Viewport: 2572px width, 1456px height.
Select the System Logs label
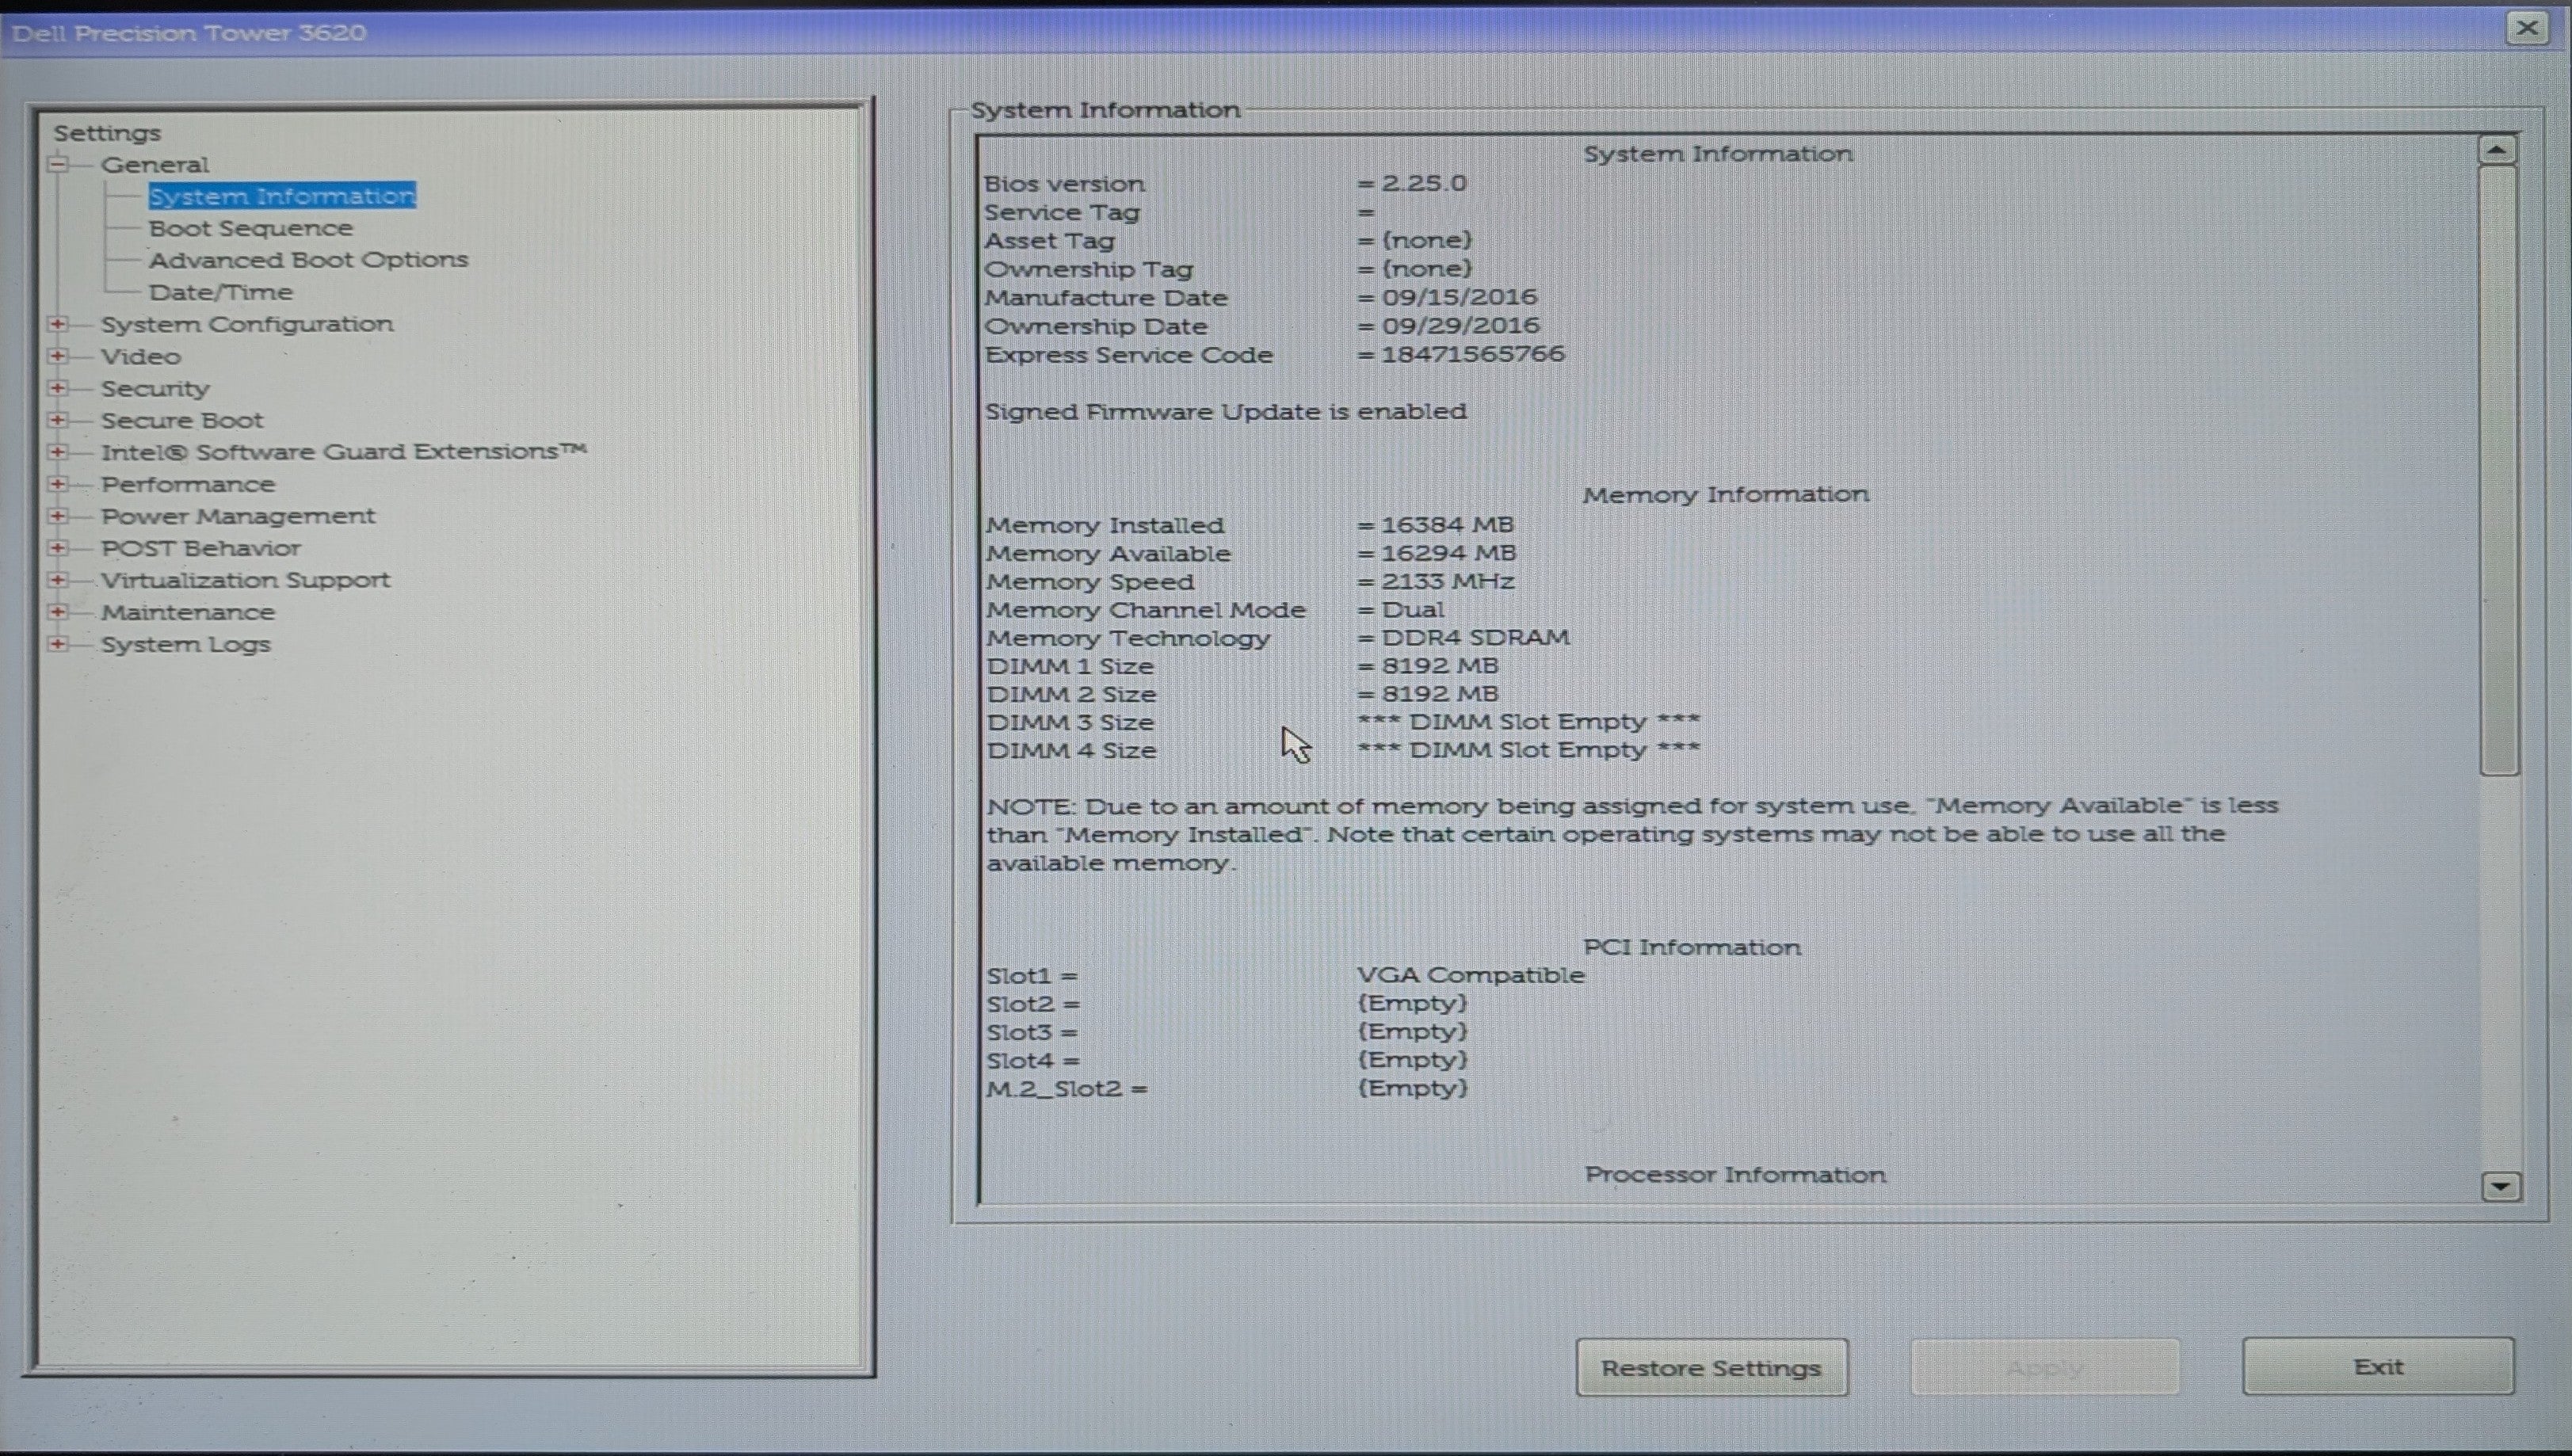186,644
